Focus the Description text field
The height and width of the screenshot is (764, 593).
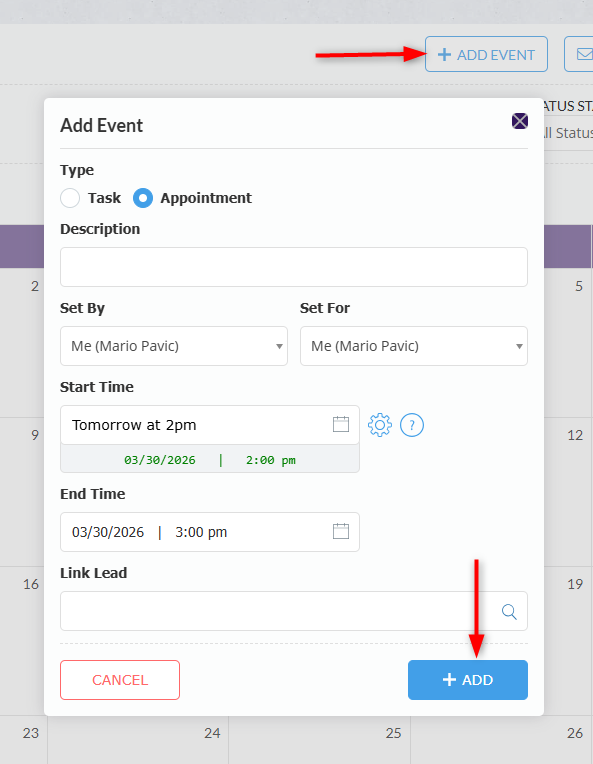(x=294, y=267)
